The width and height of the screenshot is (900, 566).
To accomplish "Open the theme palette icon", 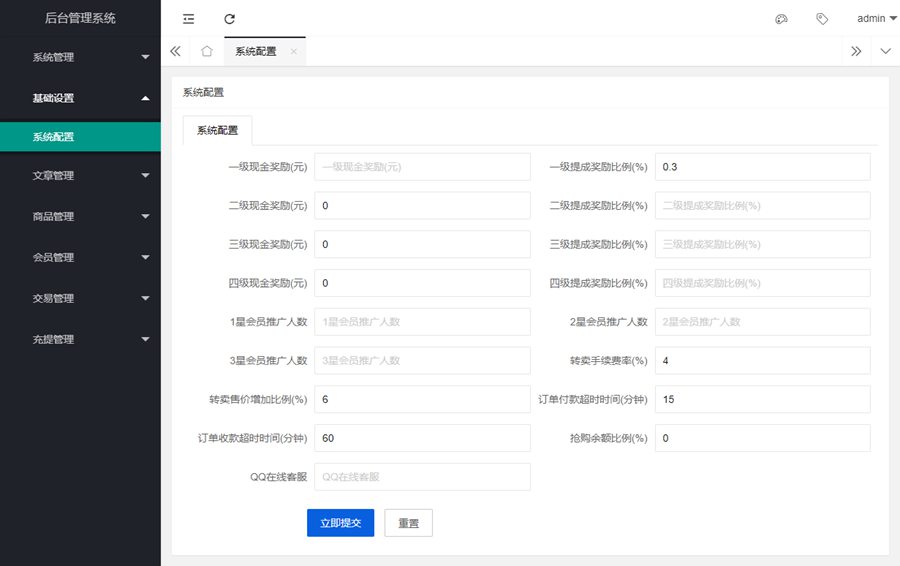I will coord(782,19).
